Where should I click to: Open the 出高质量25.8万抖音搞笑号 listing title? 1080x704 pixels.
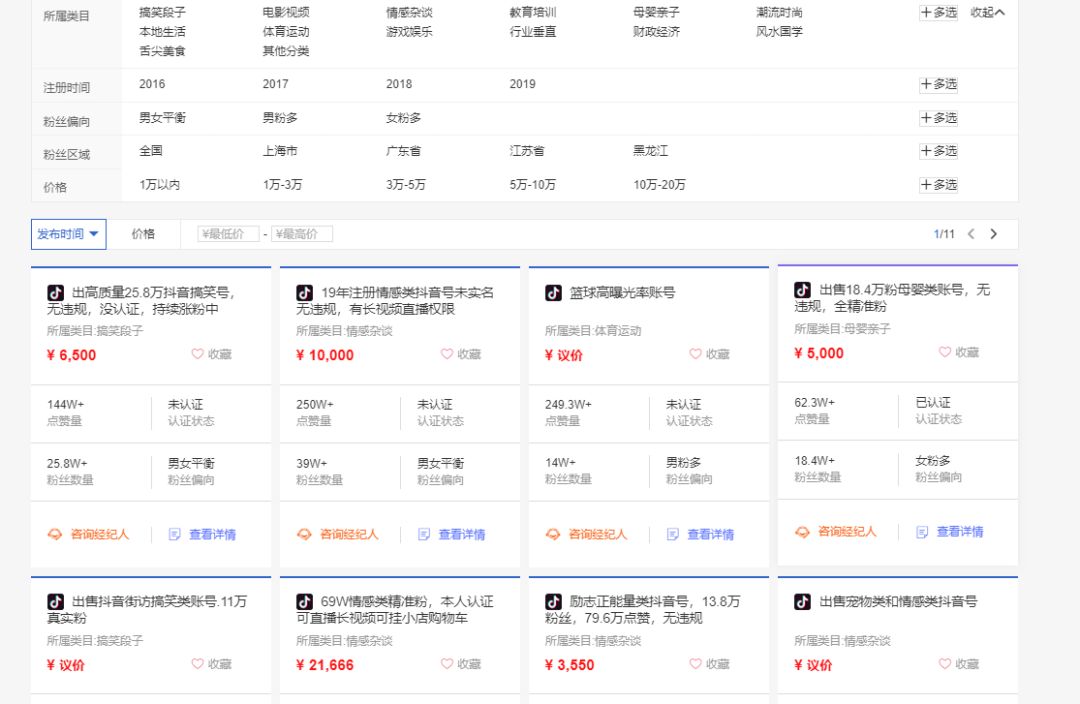click(x=141, y=301)
